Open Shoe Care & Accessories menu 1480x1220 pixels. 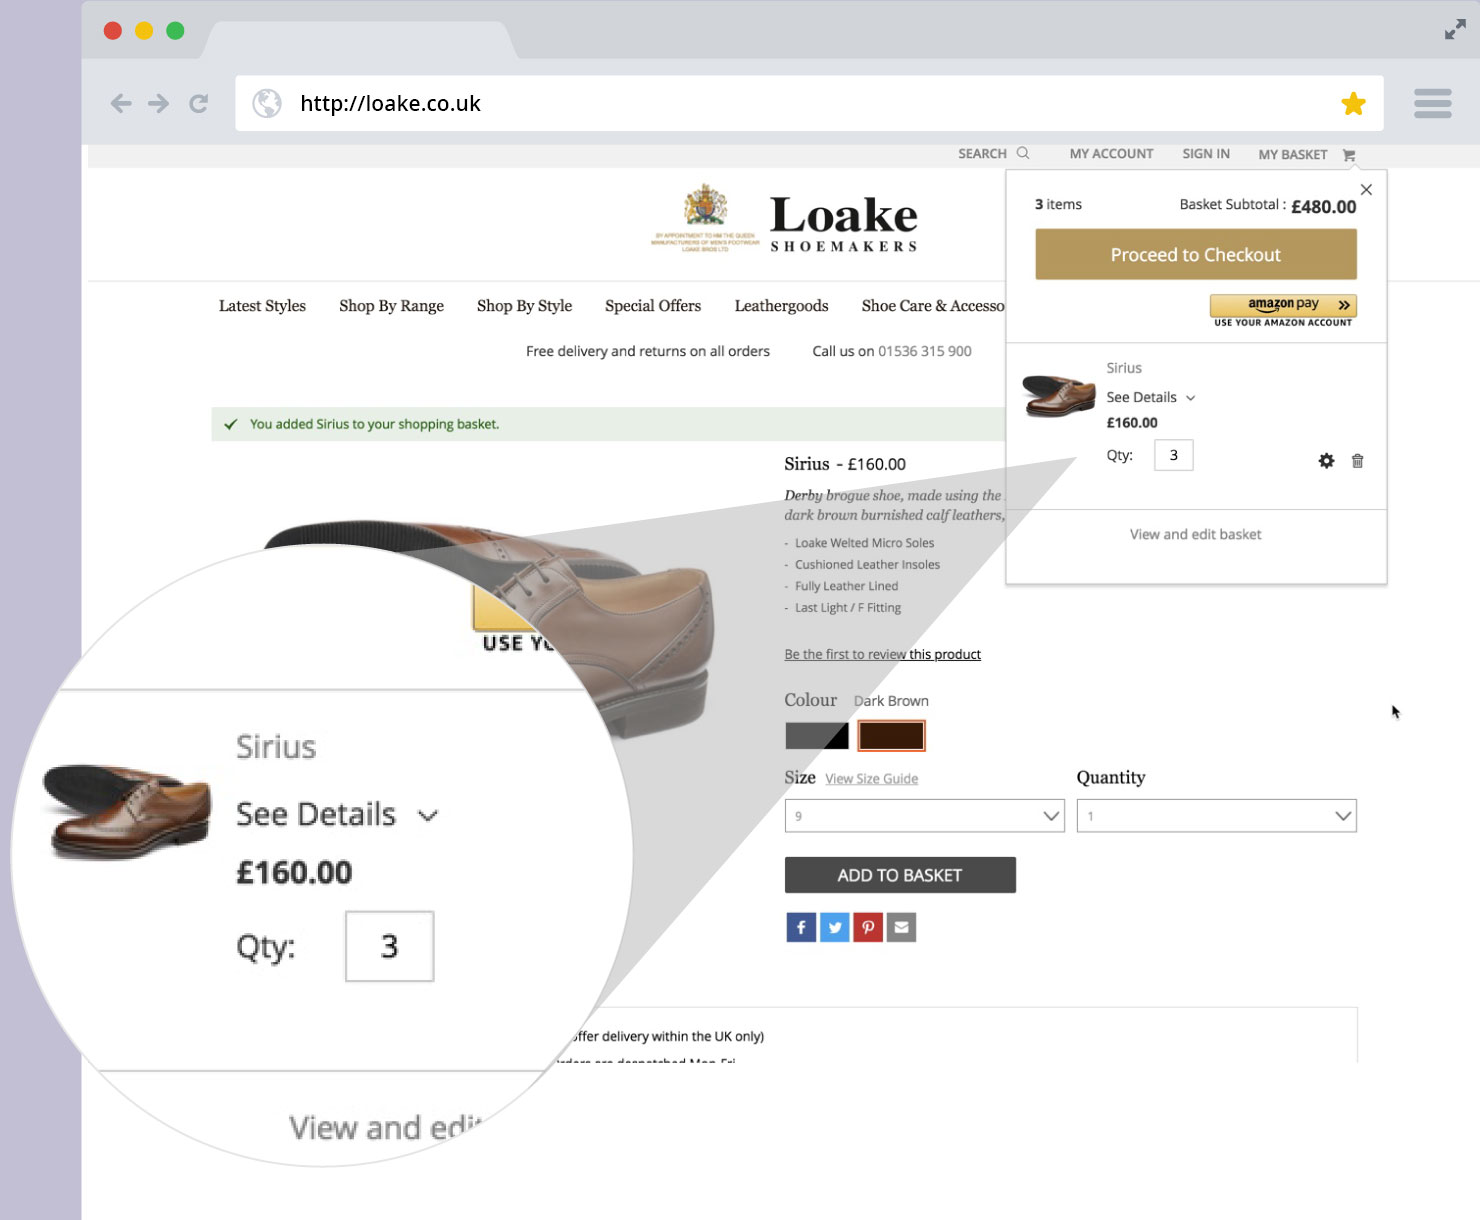point(933,306)
